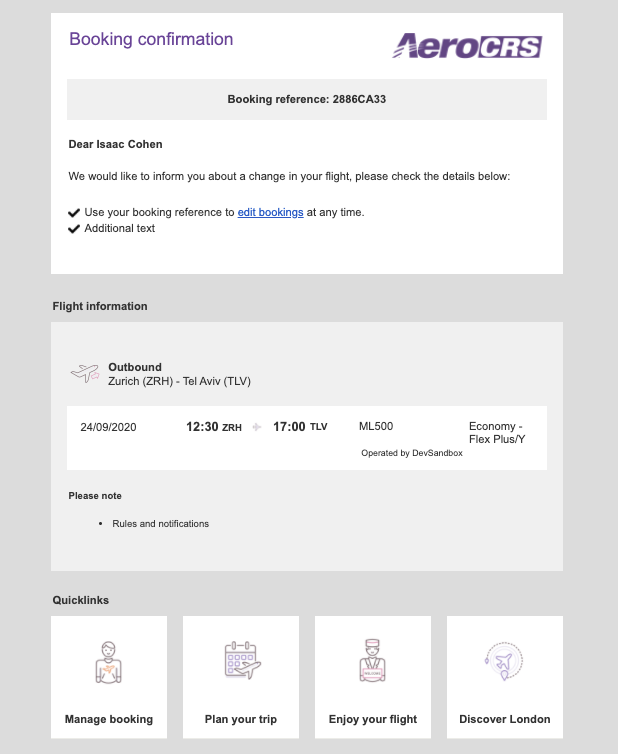Click the ML500 flight number
This screenshot has width=618, height=754.
pos(376,426)
